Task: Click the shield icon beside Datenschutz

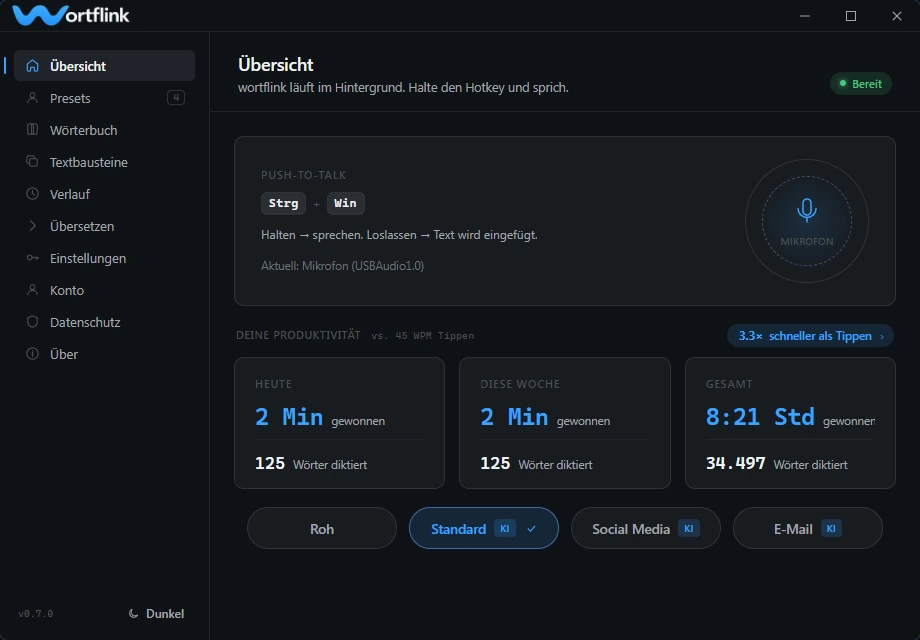Action: click(32, 321)
